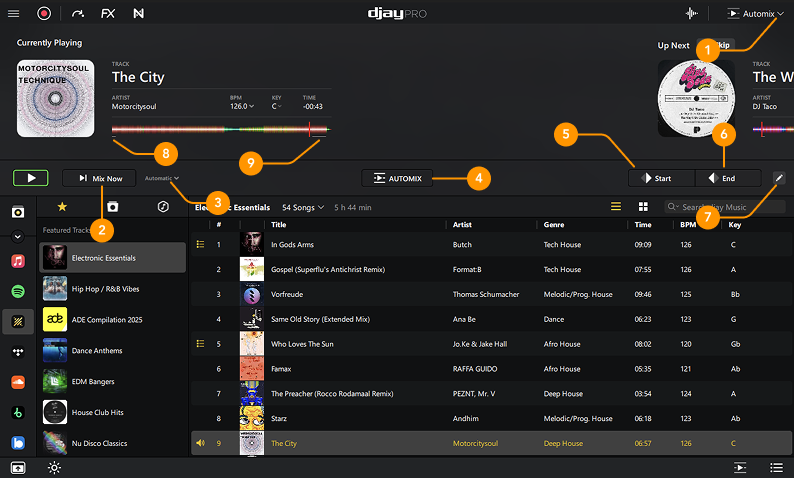The image size is (794, 478).
Task: Expand the Automix mode dropdown at top right
Action: pyautogui.click(x=758, y=14)
